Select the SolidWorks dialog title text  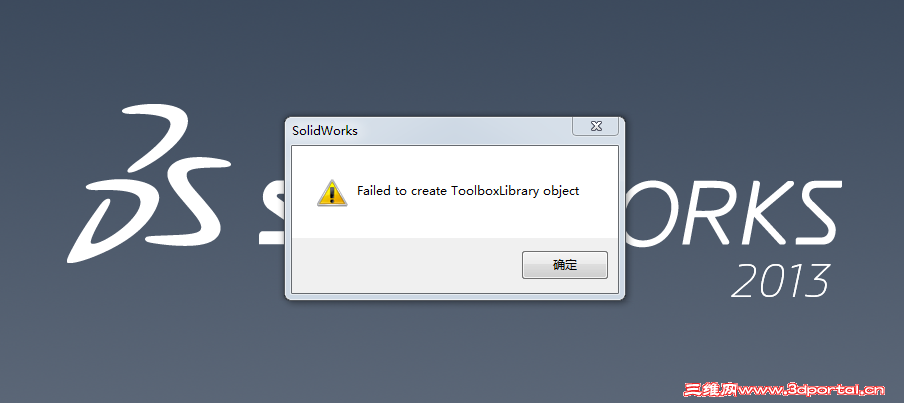pos(325,131)
